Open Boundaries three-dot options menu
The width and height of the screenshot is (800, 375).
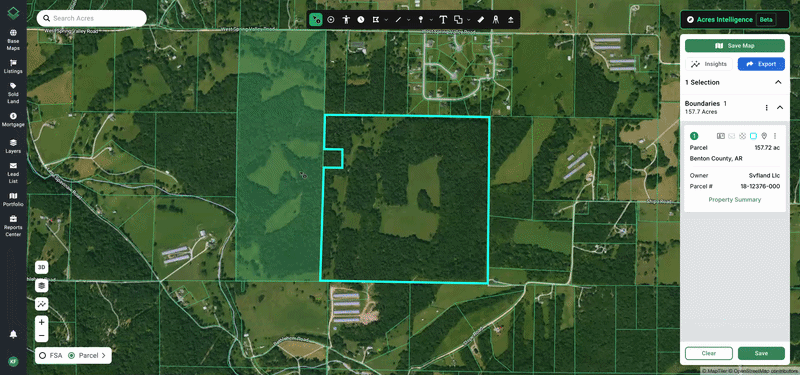pyautogui.click(x=766, y=107)
